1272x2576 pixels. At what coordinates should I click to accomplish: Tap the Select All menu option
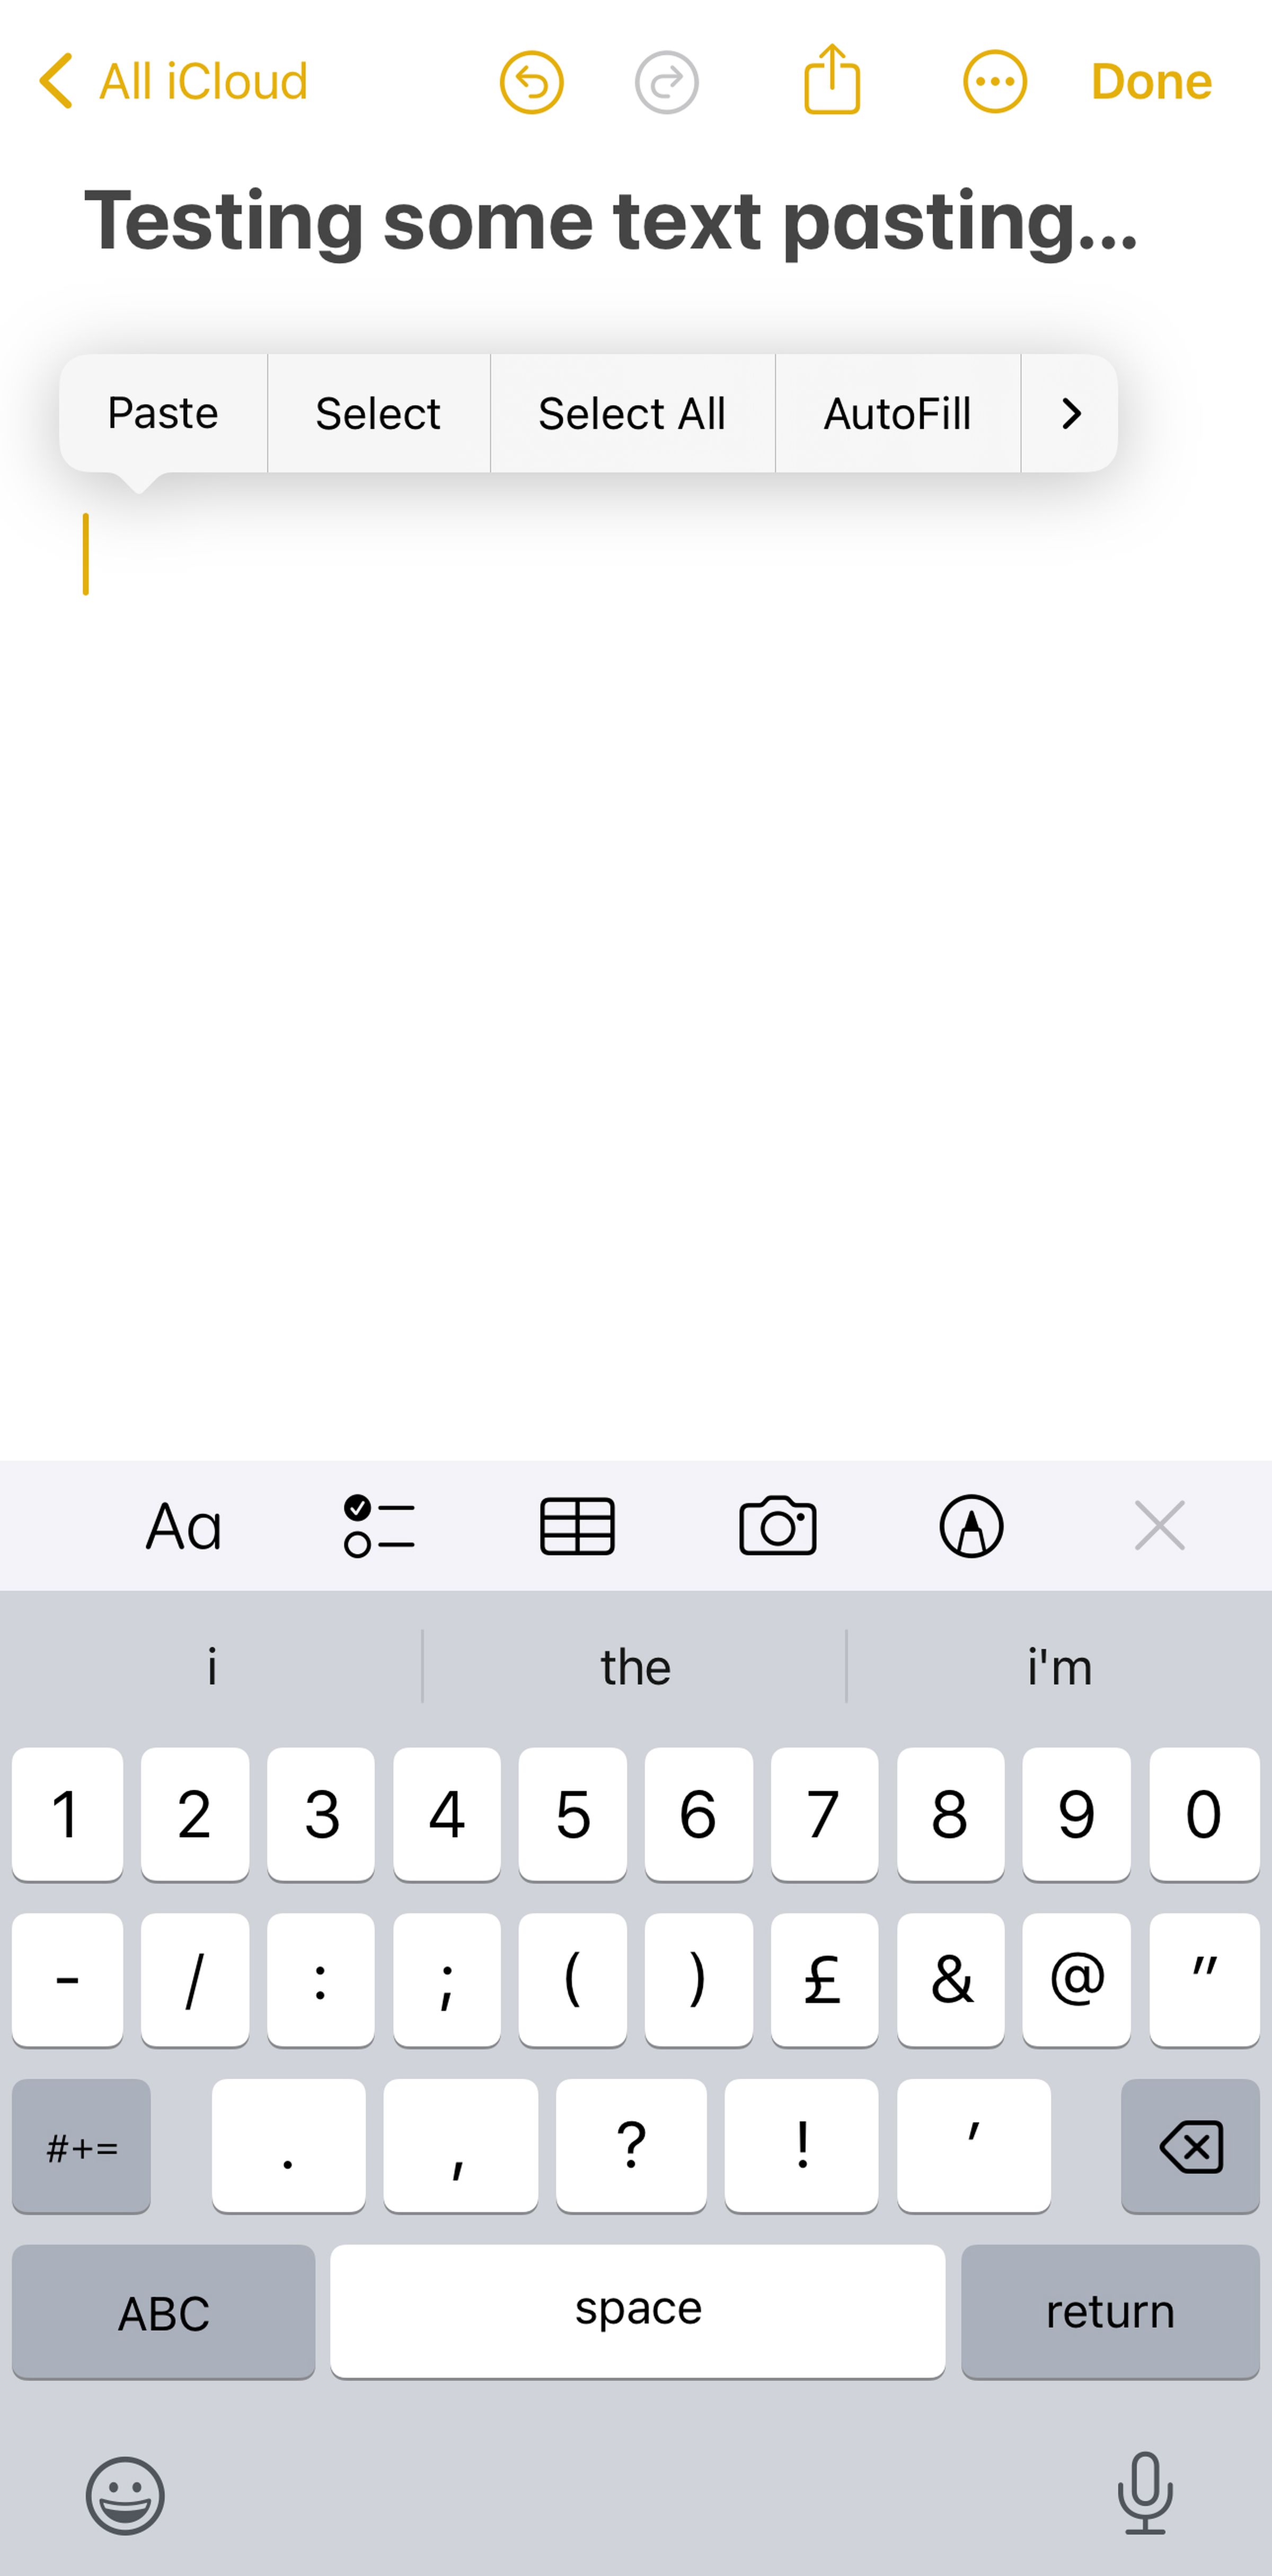(x=633, y=412)
